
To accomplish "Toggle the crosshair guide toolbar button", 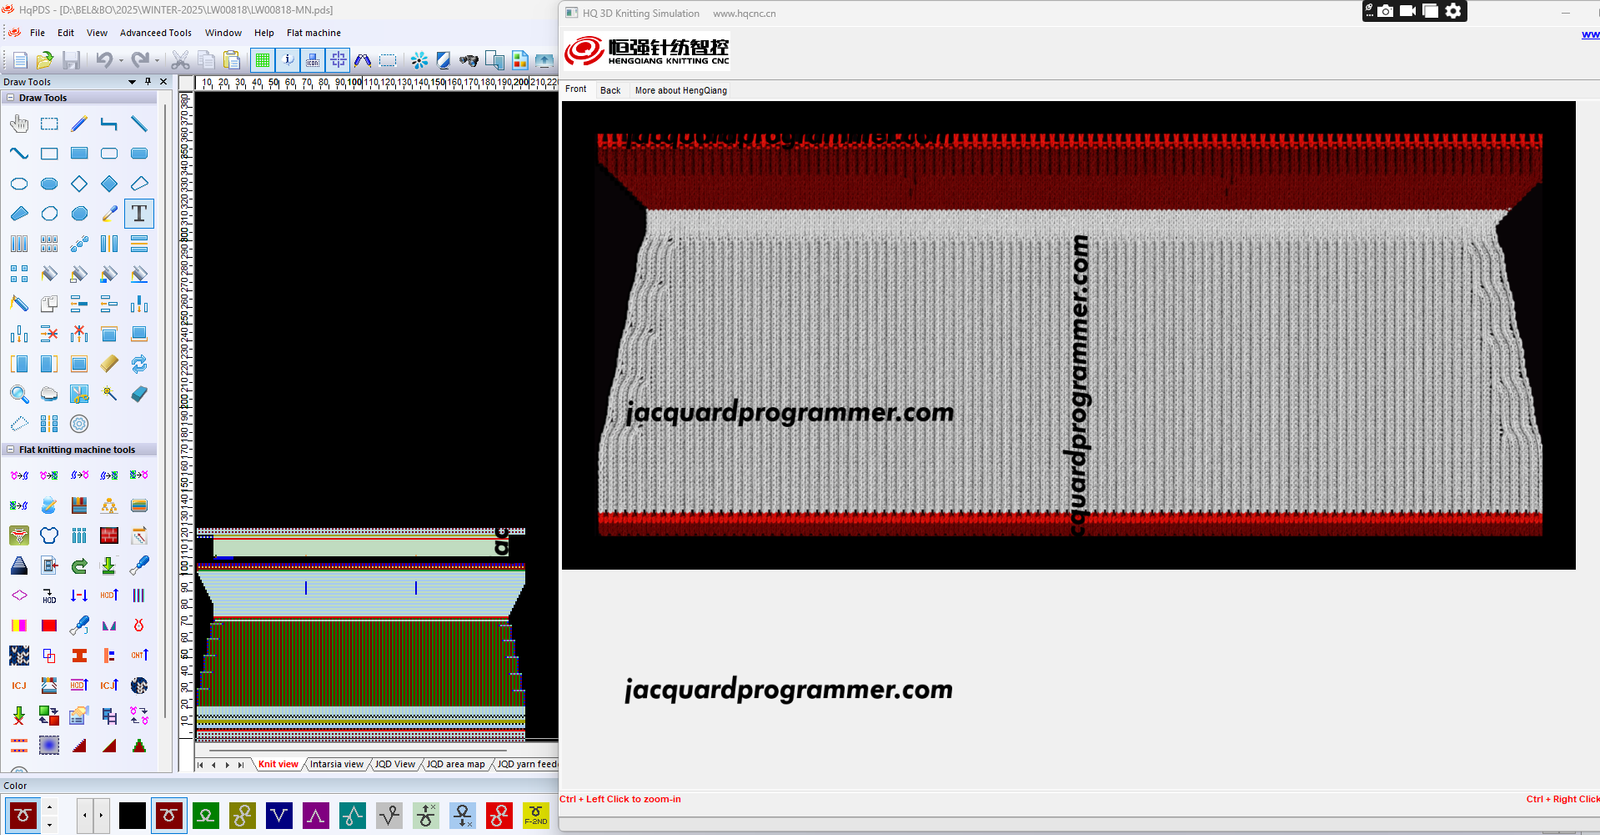I will pyautogui.click(x=338, y=61).
